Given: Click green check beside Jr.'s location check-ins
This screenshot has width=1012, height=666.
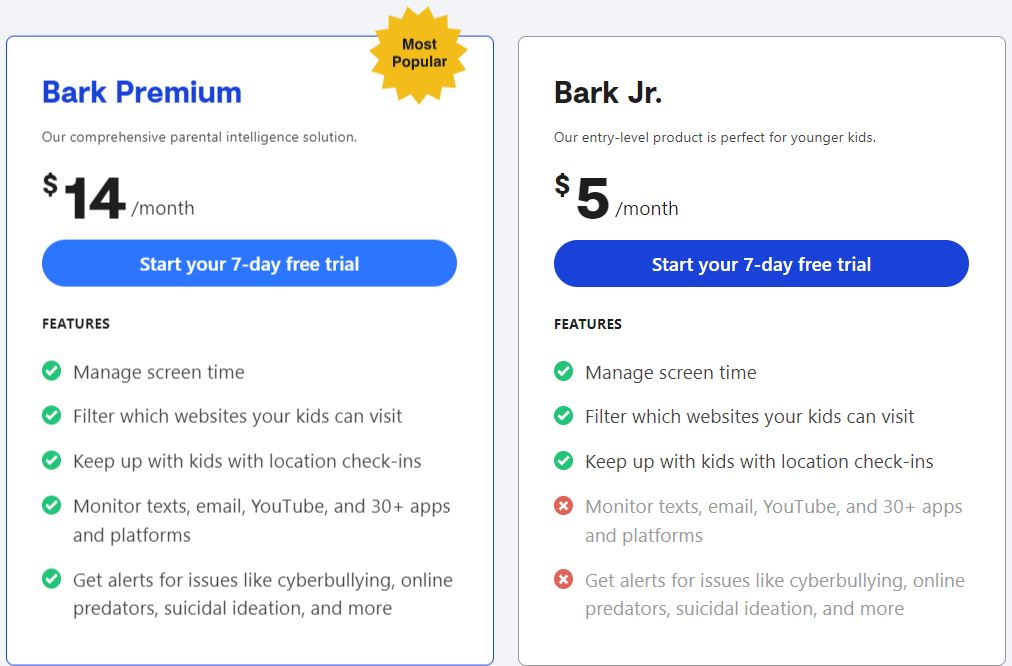Looking at the screenshot, I should point(564,461).
